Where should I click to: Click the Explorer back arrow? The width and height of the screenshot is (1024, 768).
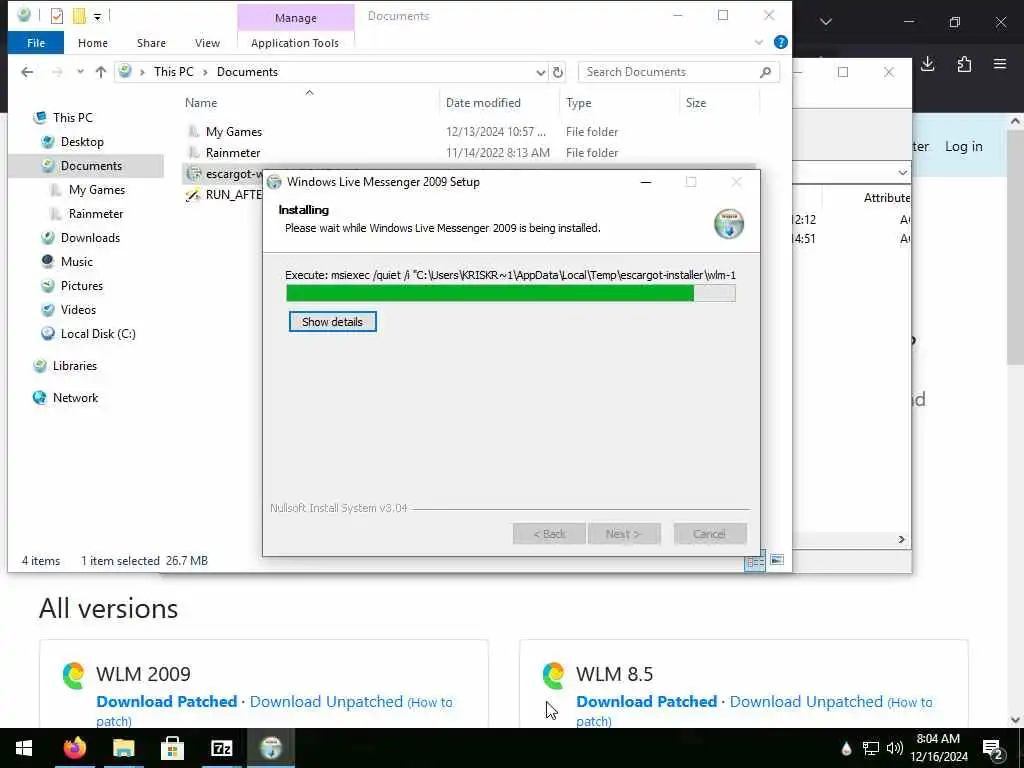coord(27,72)
